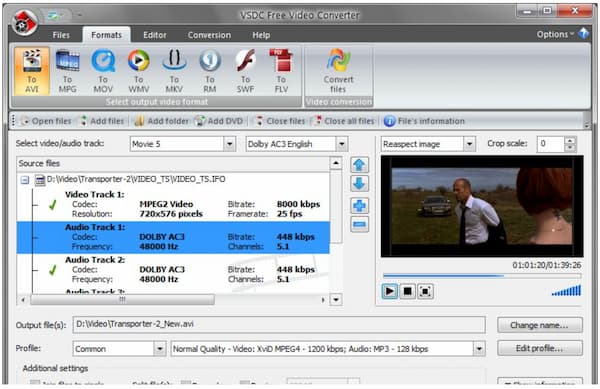Select the Video Track 1 row

tap(173, 205)
